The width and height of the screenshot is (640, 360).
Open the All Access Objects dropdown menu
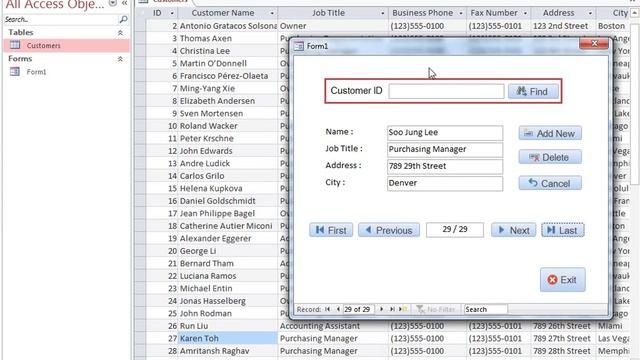pos(113,3)
